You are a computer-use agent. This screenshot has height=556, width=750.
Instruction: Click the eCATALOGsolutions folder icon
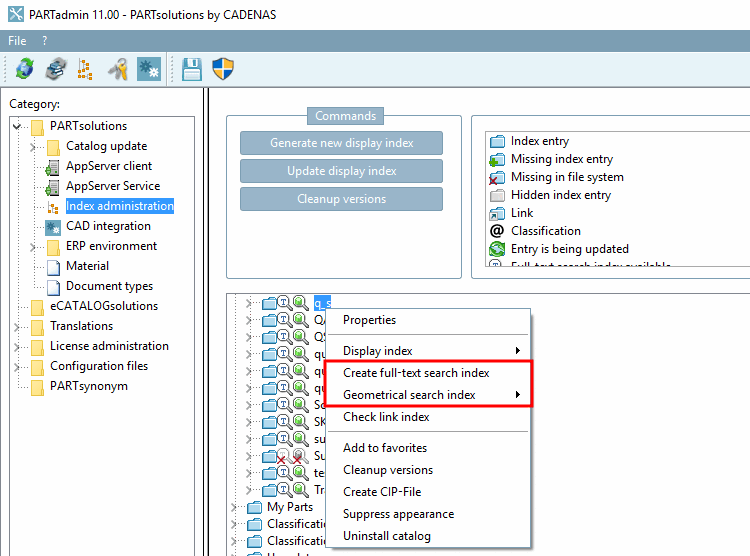coord(37,307)
